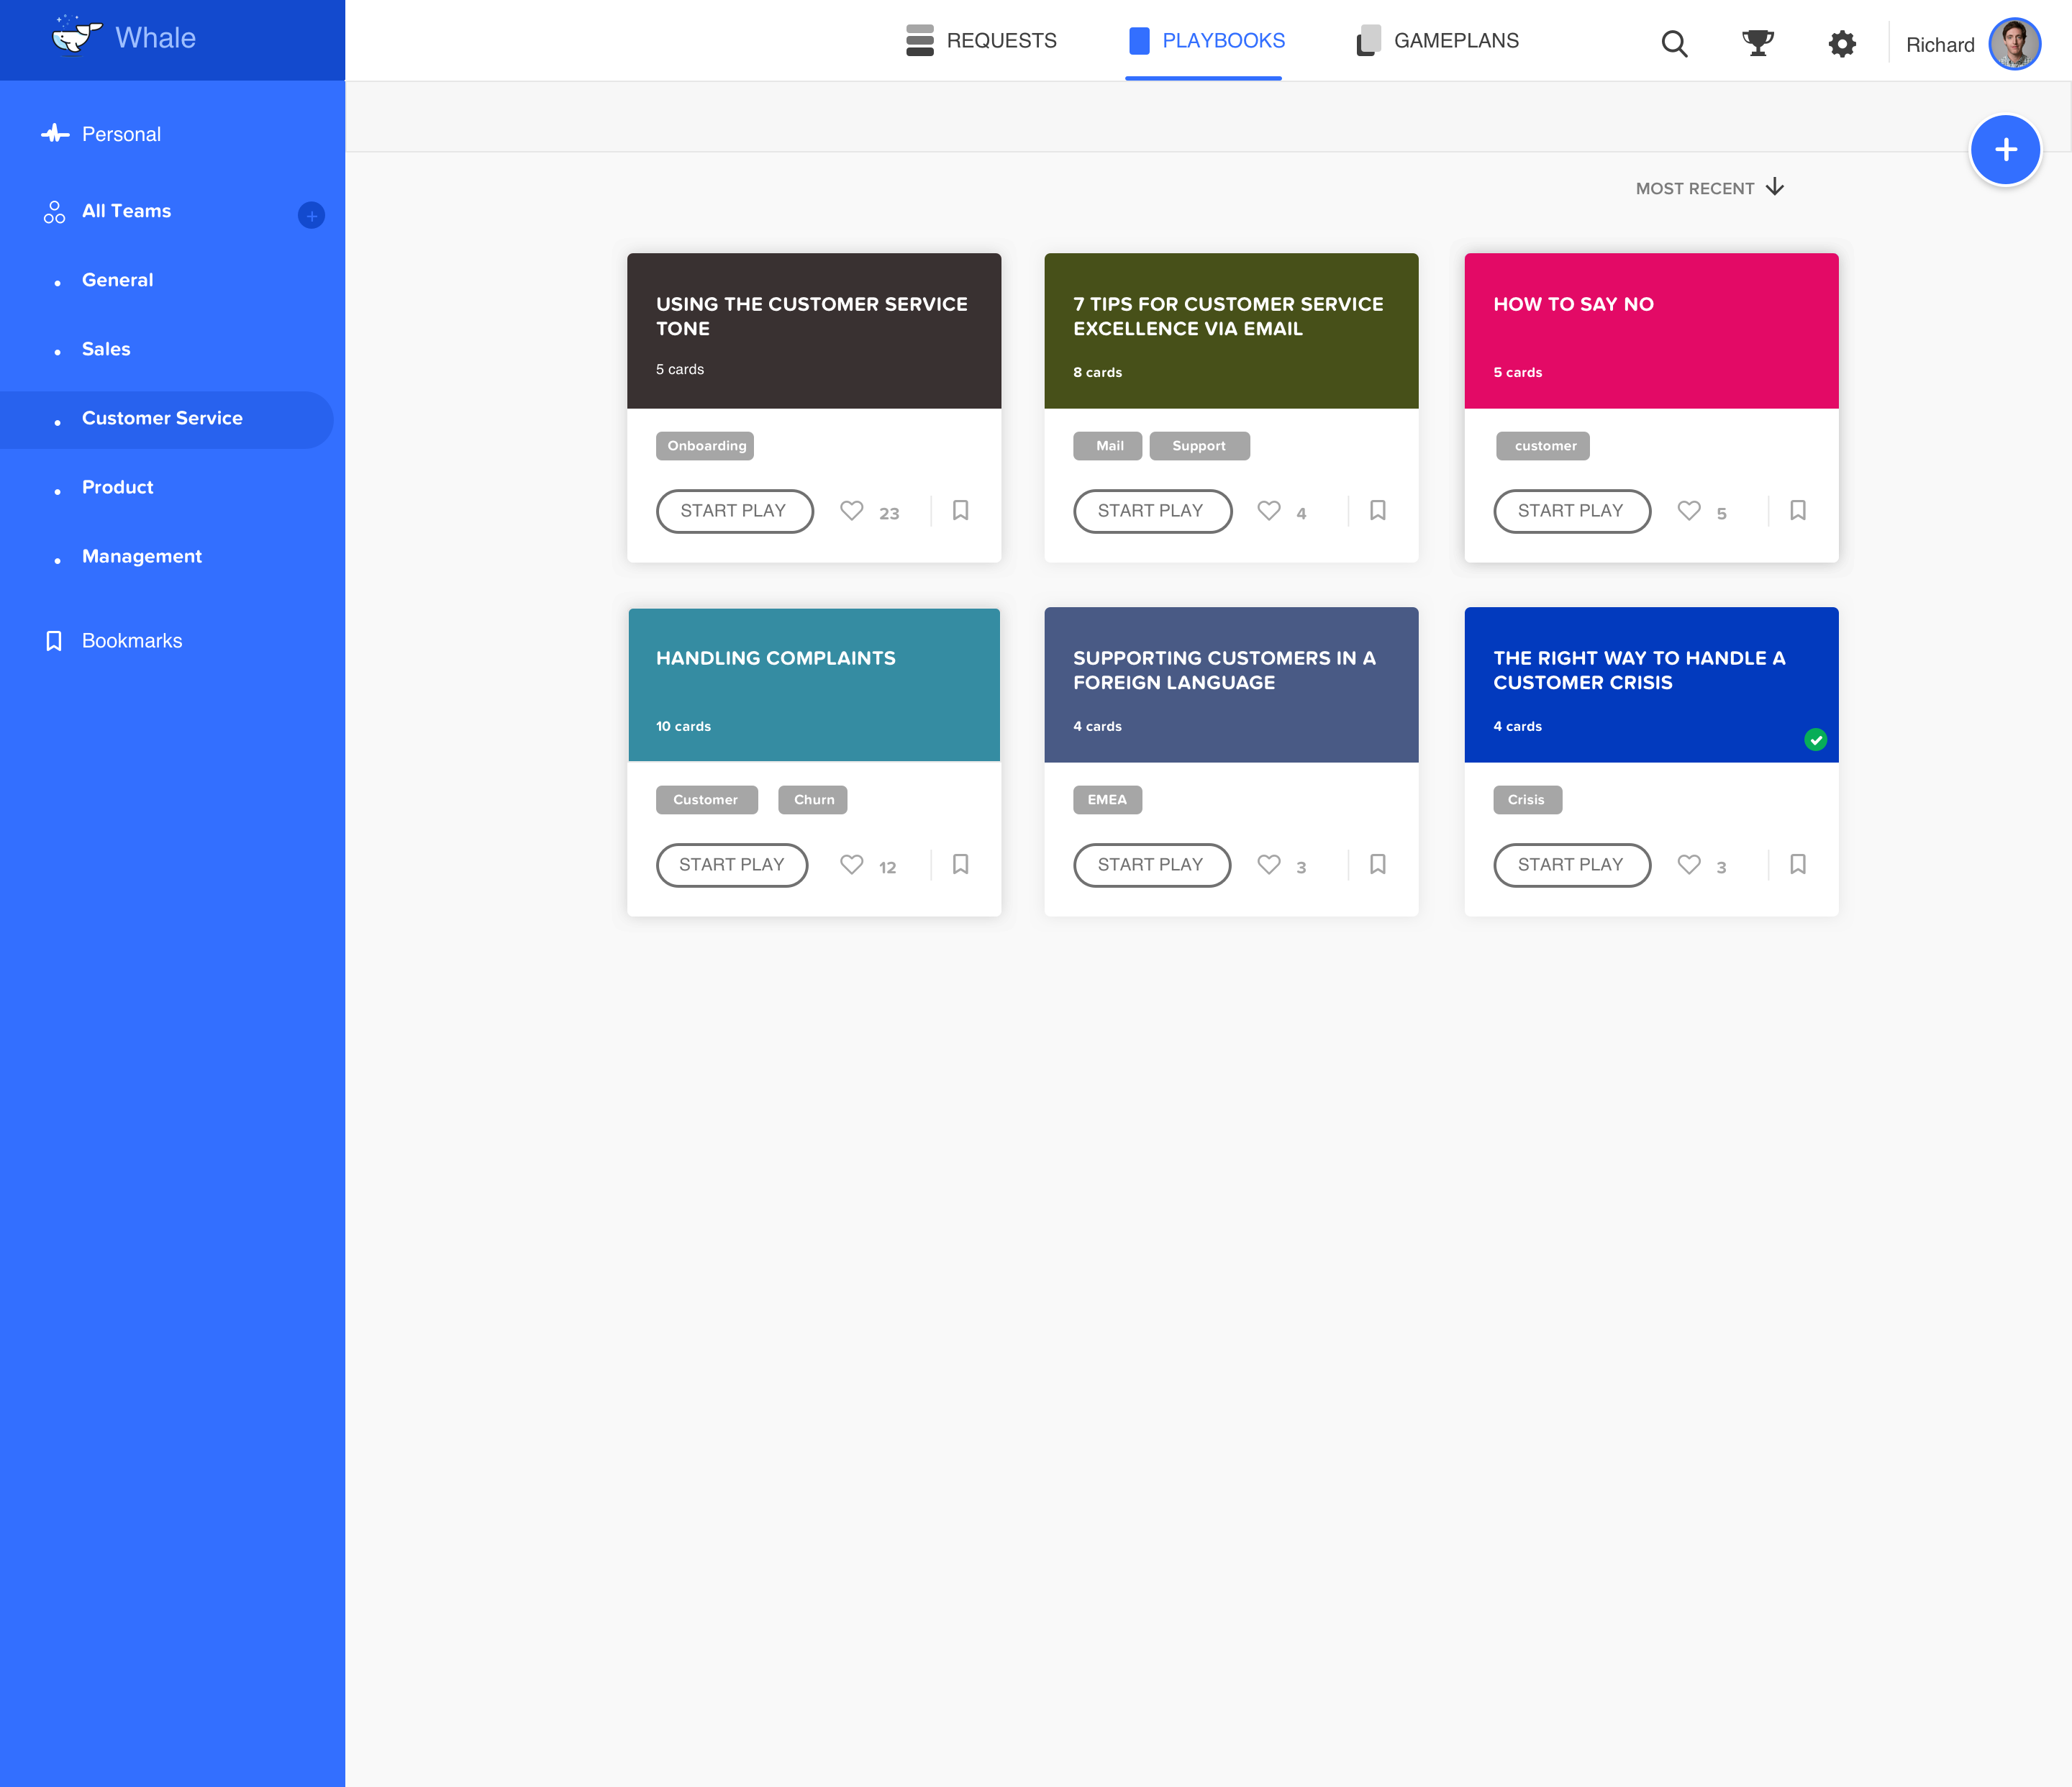The width and height of the screenshot is (2072, 1787).
Task: Bookmark the How To Say No playbook
Action: tap(1797, 511)
